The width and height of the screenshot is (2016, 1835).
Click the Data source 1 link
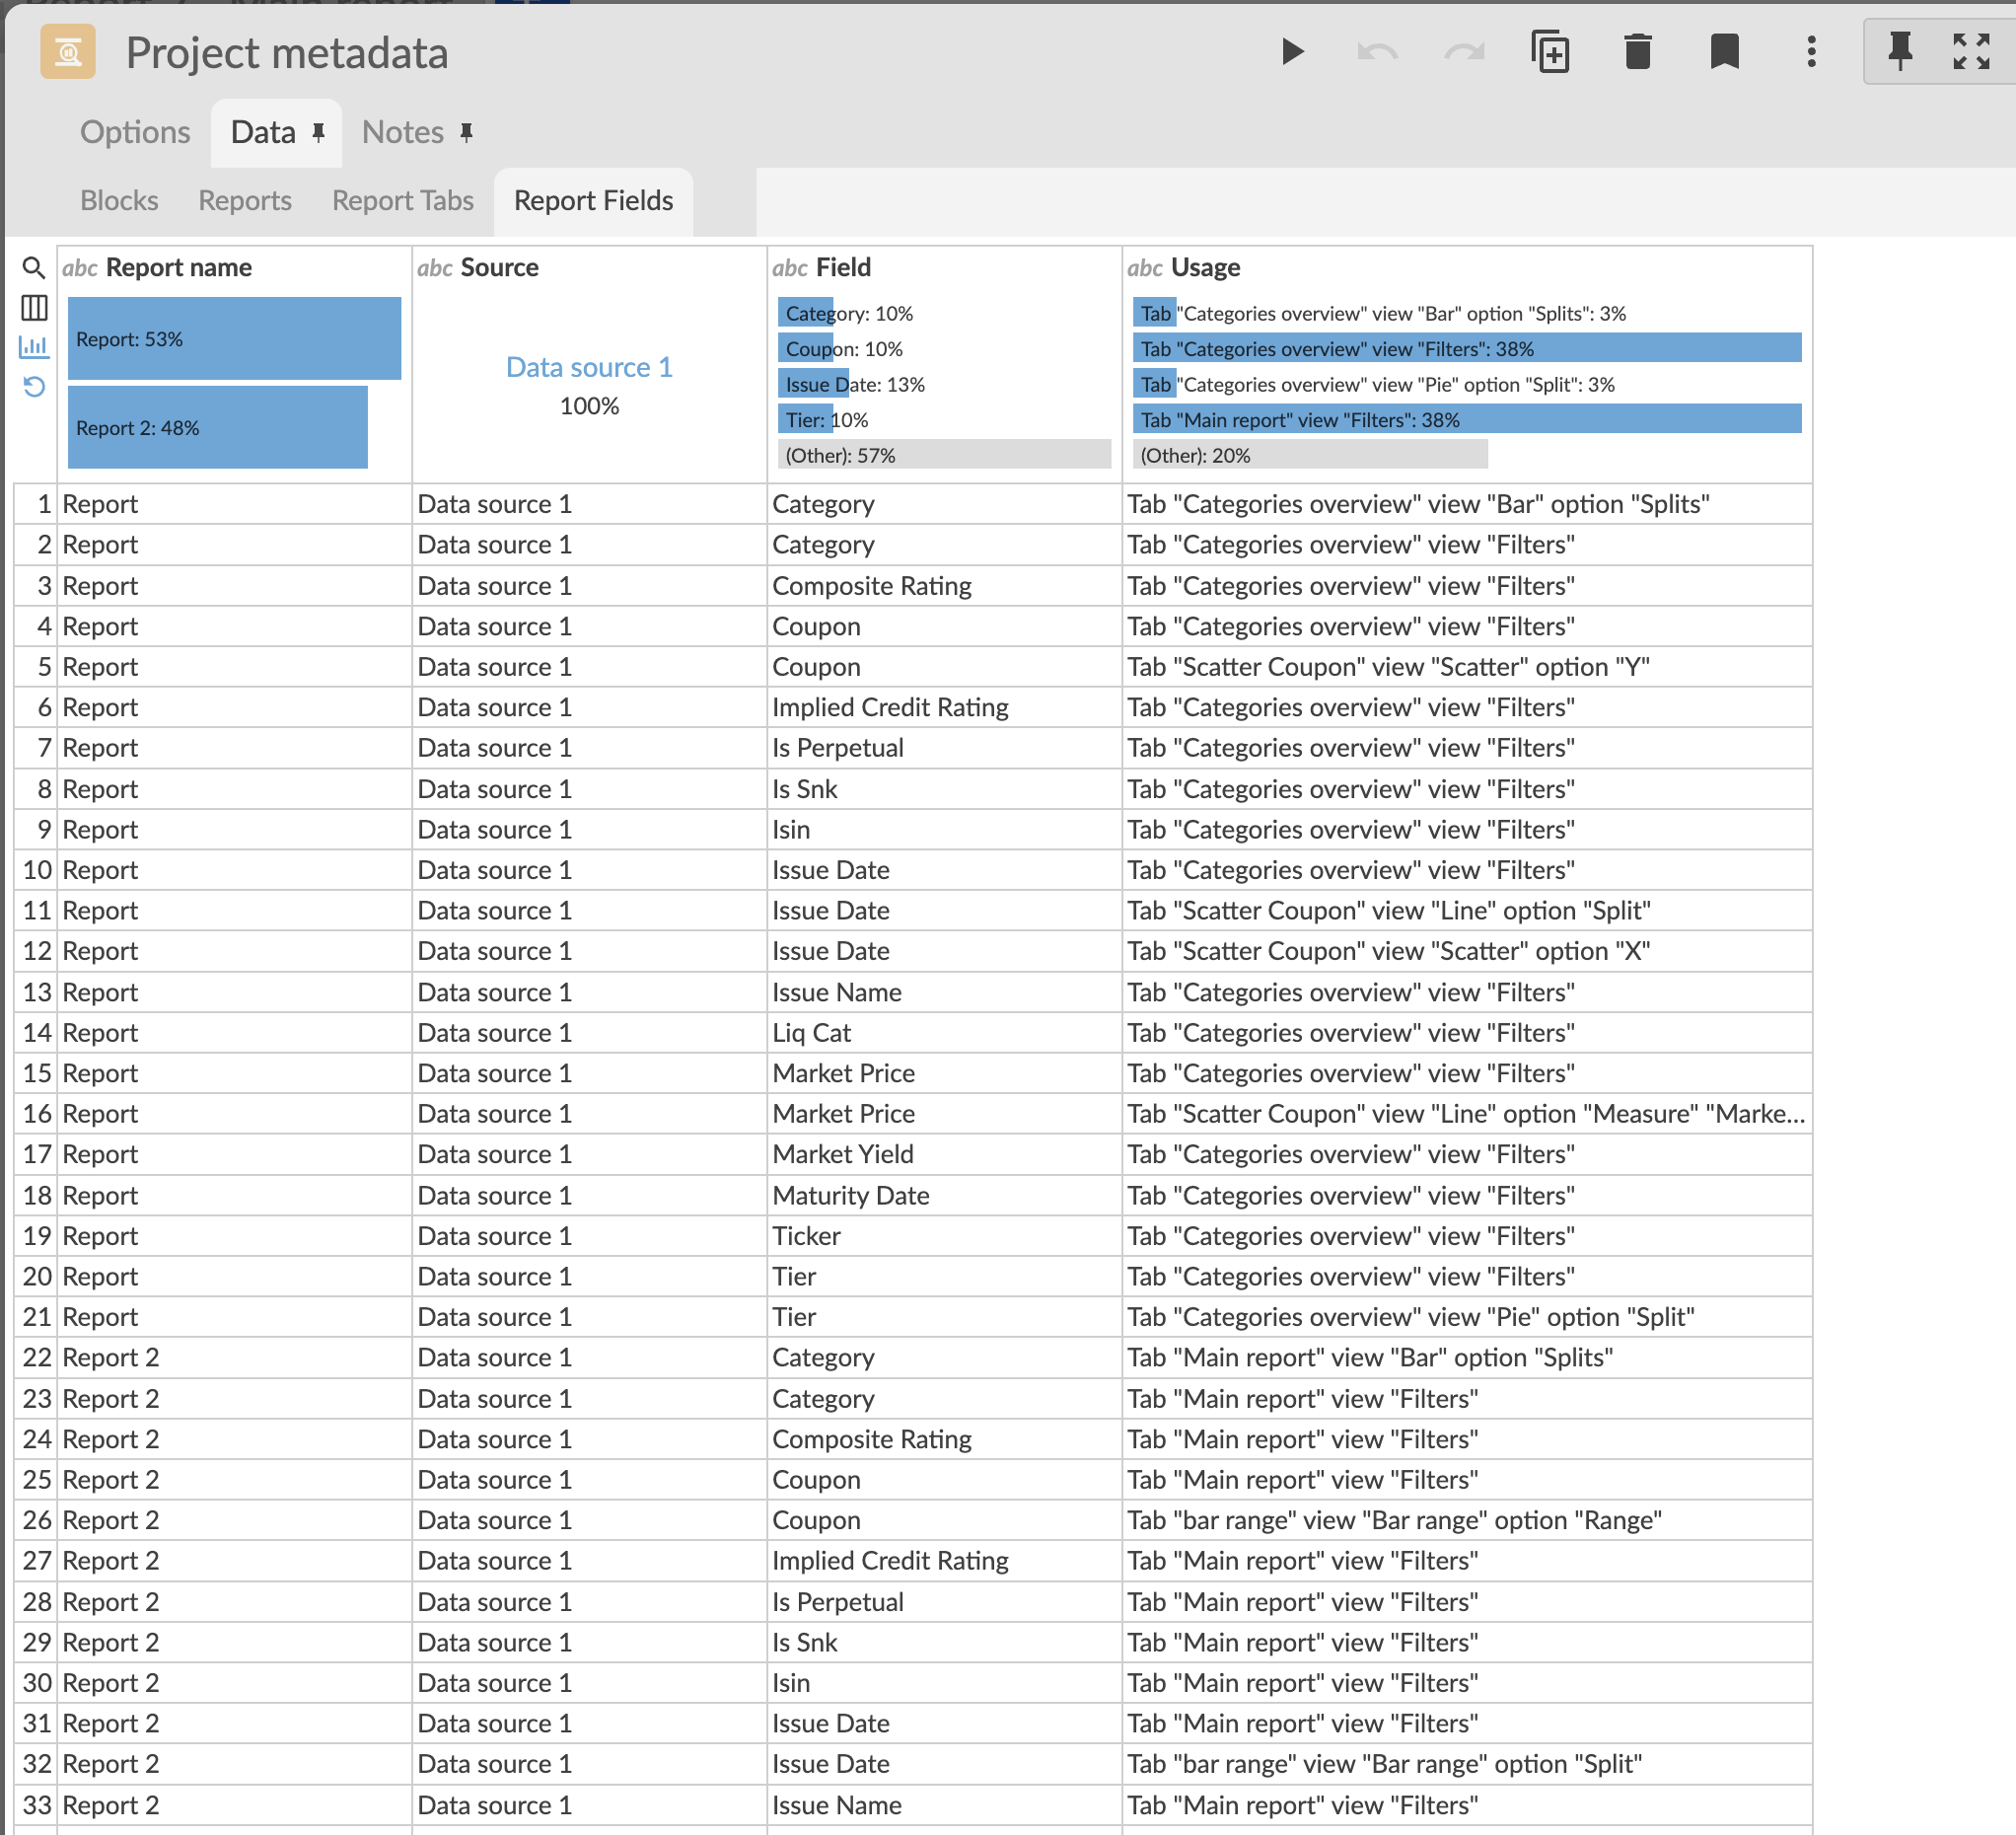[x=589, y=367]
